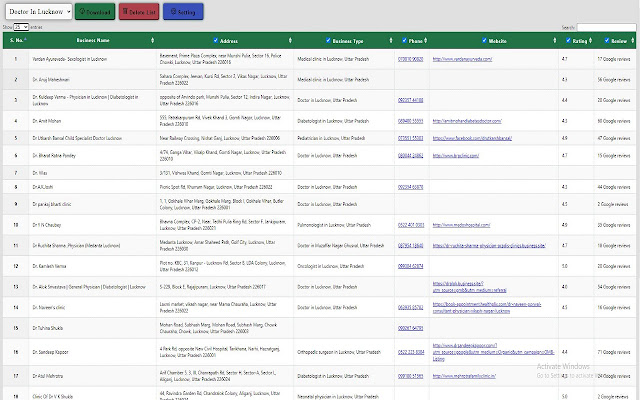Uncheck the Business Type column checkbox
Screen dimensions: 640x400
(x=328, y=40)
